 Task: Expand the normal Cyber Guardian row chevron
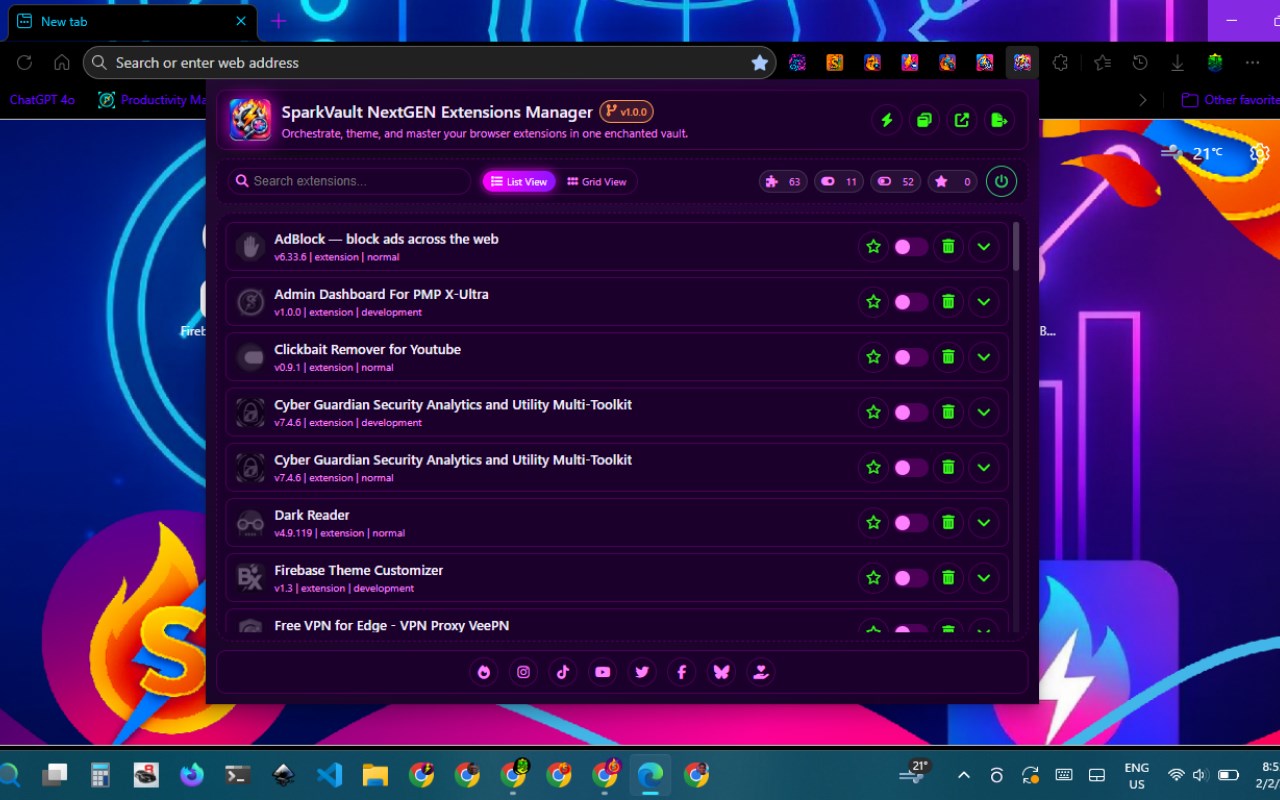(x=984, y=467)
